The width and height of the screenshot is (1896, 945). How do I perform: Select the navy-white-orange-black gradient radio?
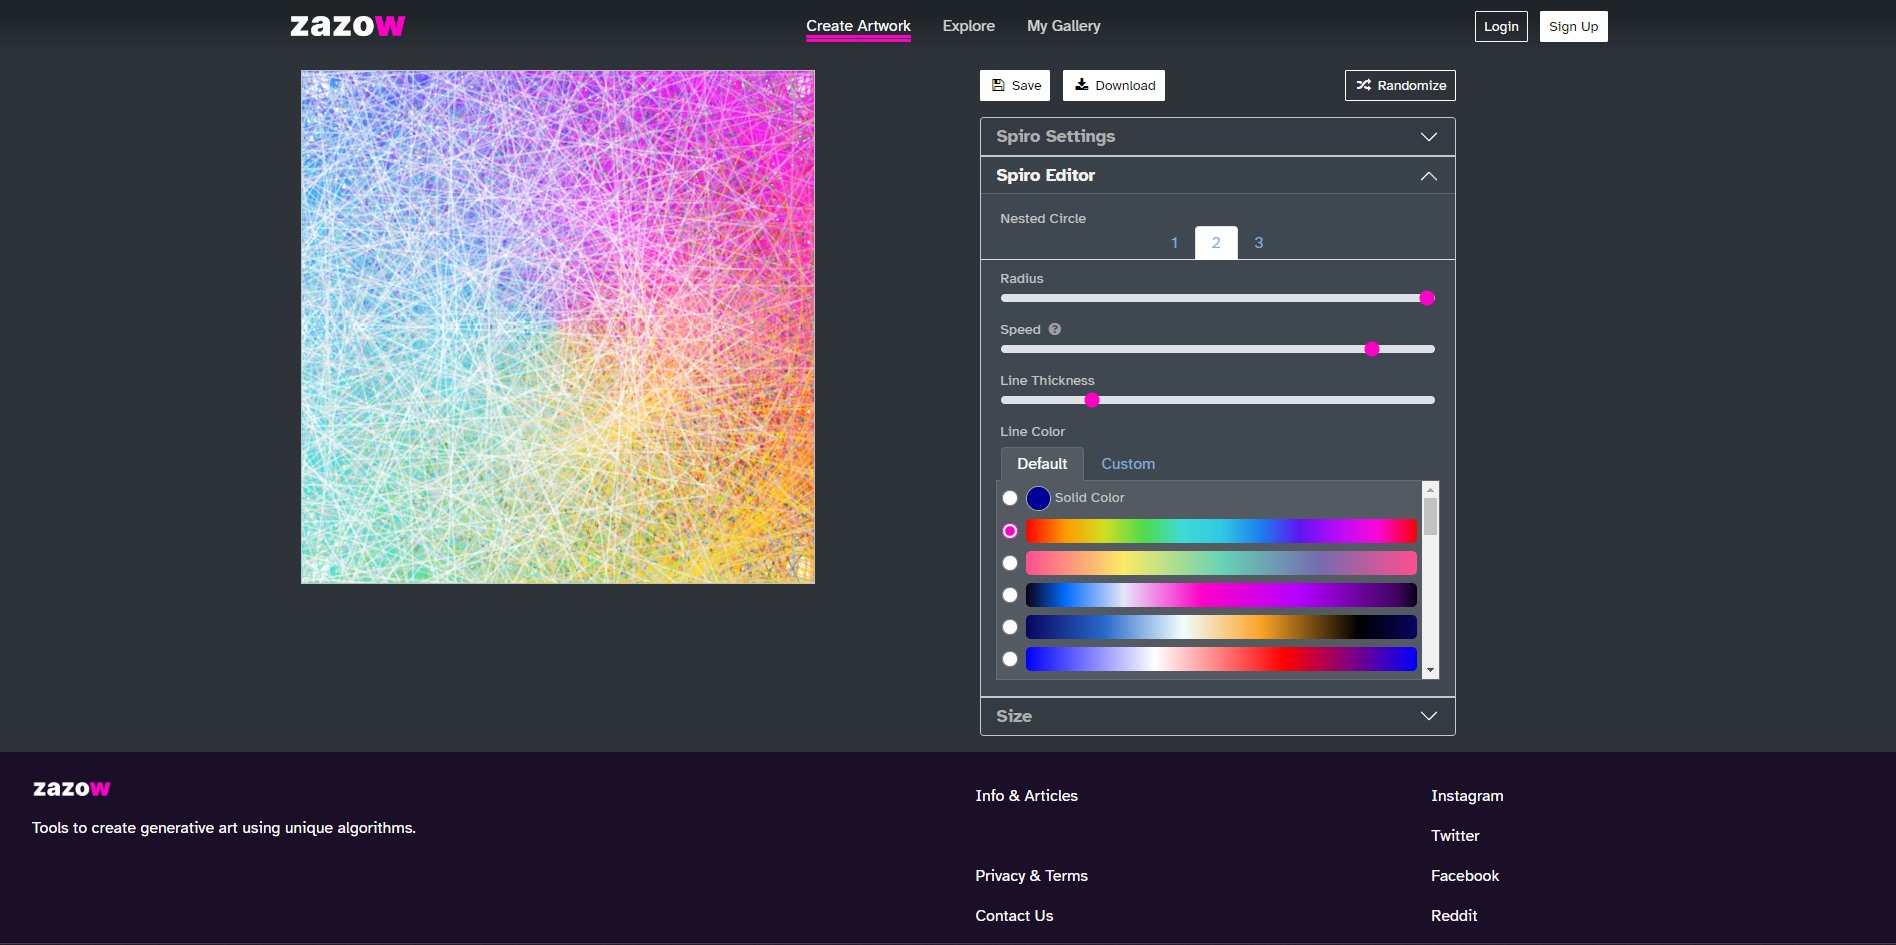pos(1010,627)
